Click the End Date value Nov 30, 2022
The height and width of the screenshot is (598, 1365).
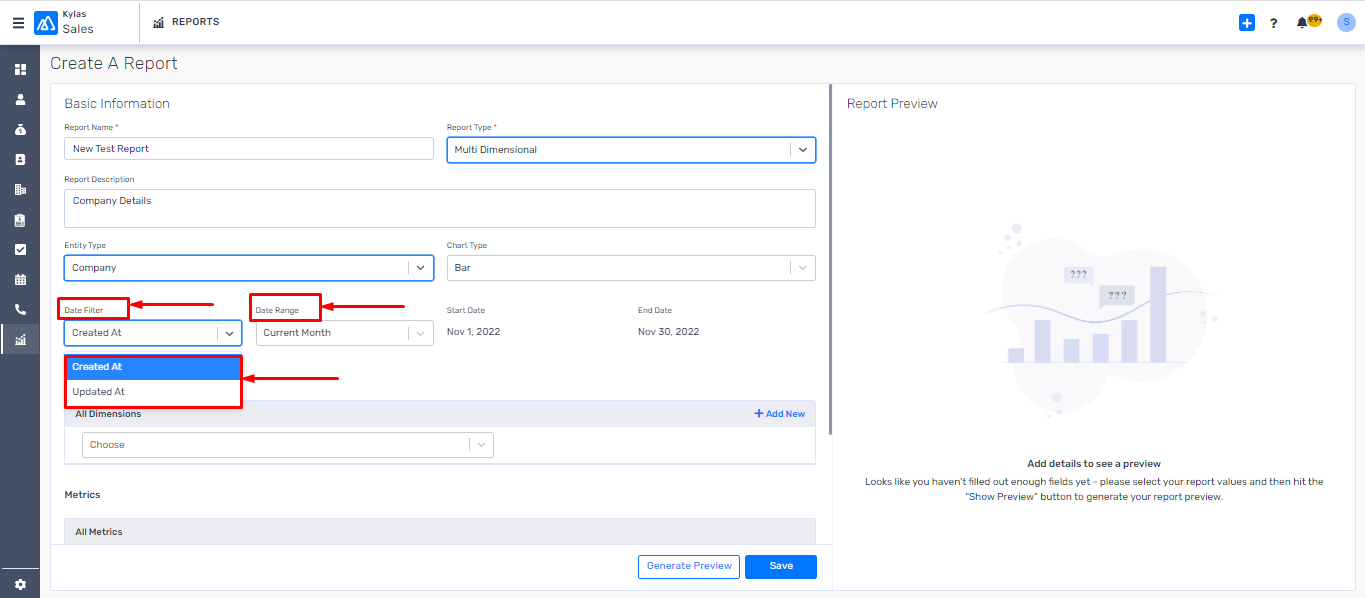[669, 332]
